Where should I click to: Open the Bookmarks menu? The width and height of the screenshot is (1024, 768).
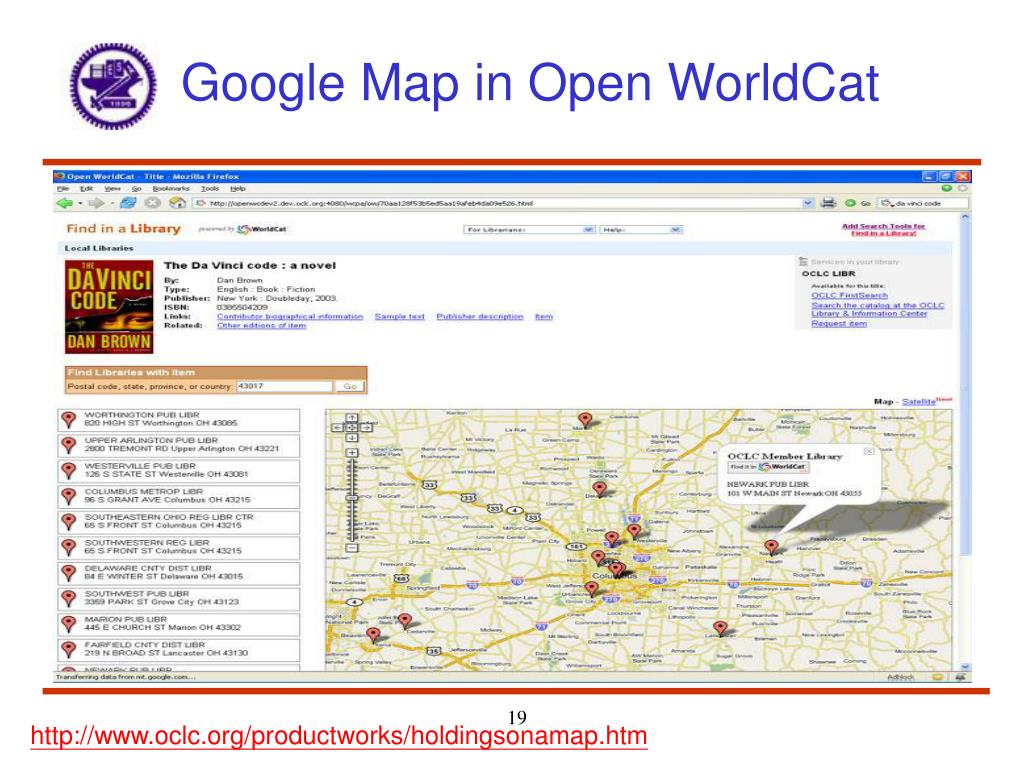tap(171, 189)
